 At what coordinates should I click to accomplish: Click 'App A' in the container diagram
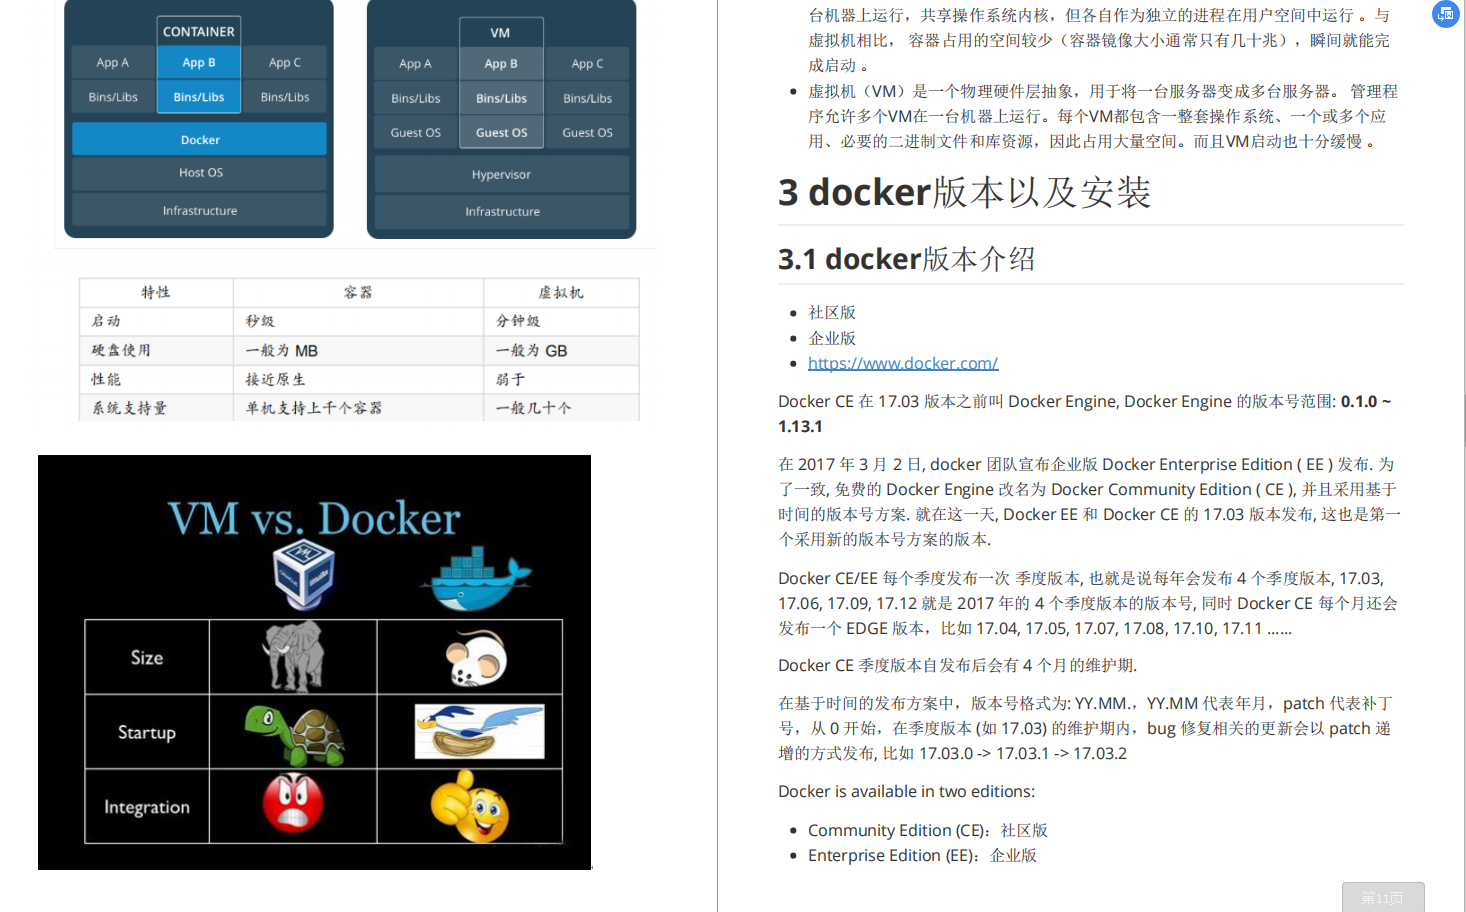[x=113, y=62]
